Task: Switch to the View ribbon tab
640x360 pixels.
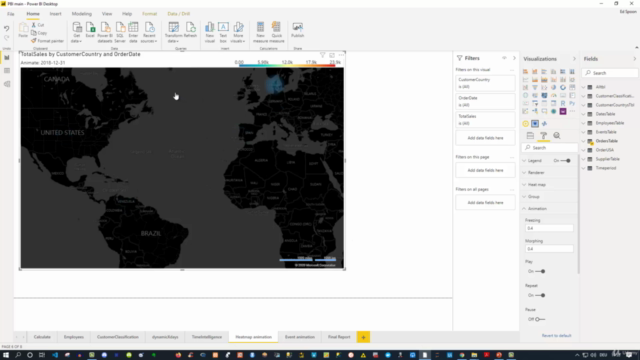Action: tap(107, 14)
